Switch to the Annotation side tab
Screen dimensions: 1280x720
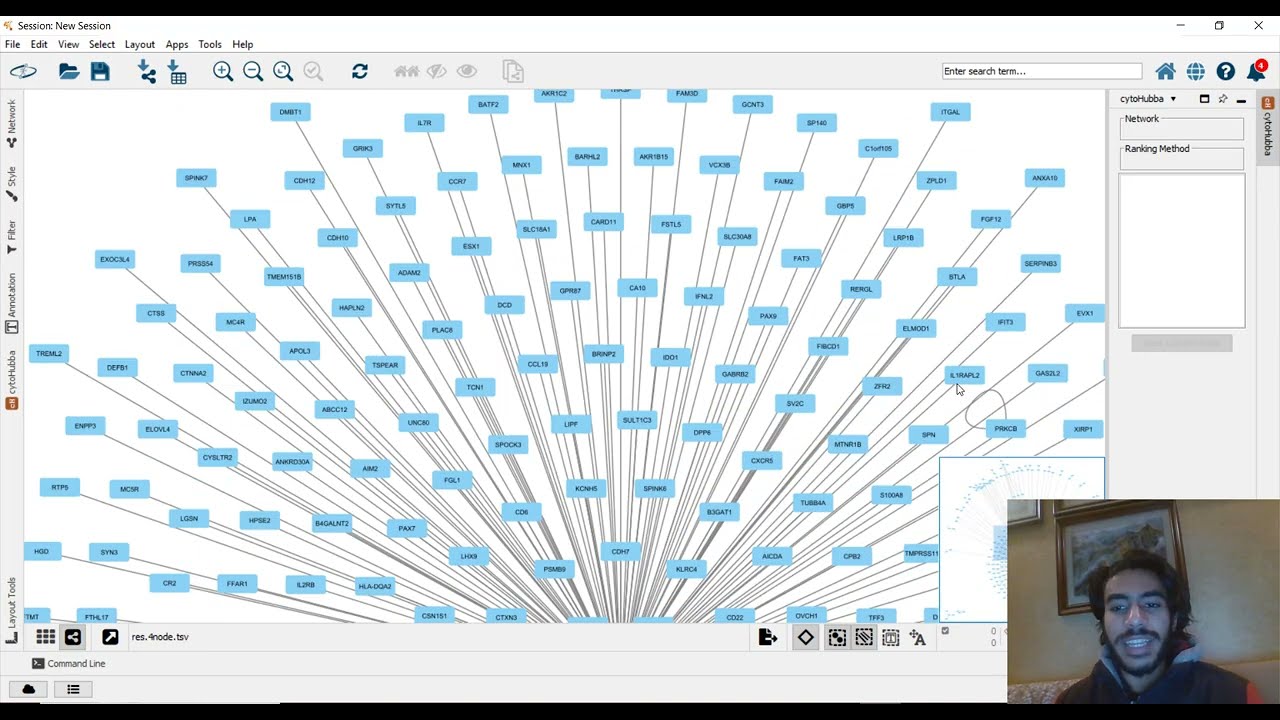11,303
